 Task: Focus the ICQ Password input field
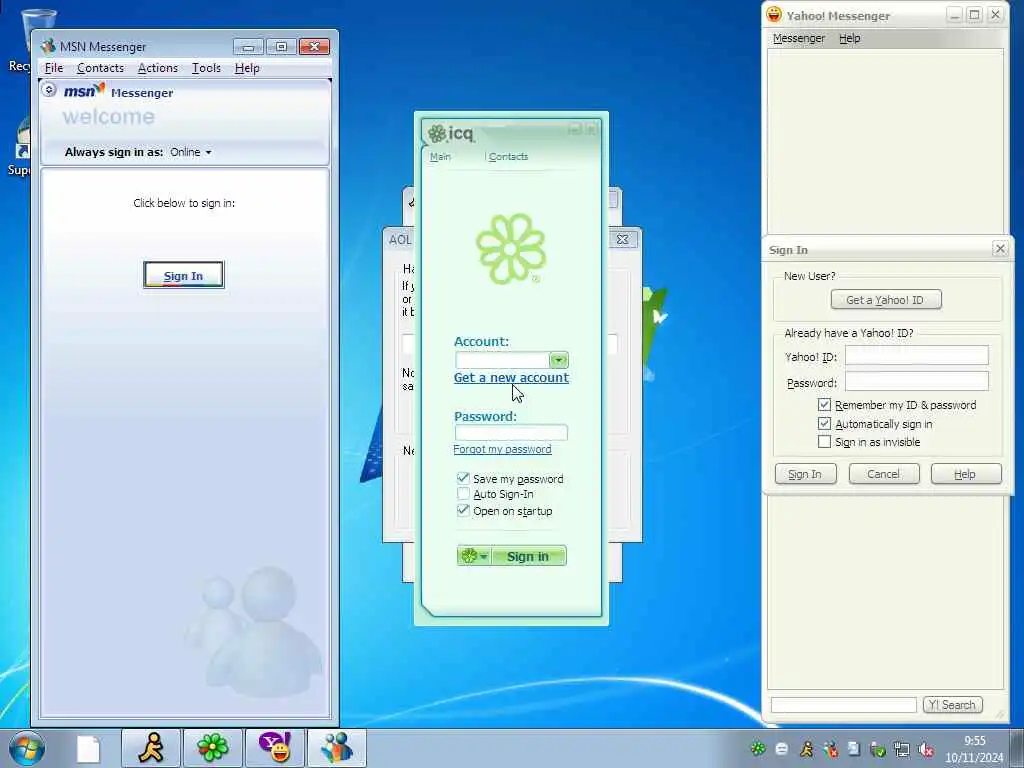[x=511, y=432]
